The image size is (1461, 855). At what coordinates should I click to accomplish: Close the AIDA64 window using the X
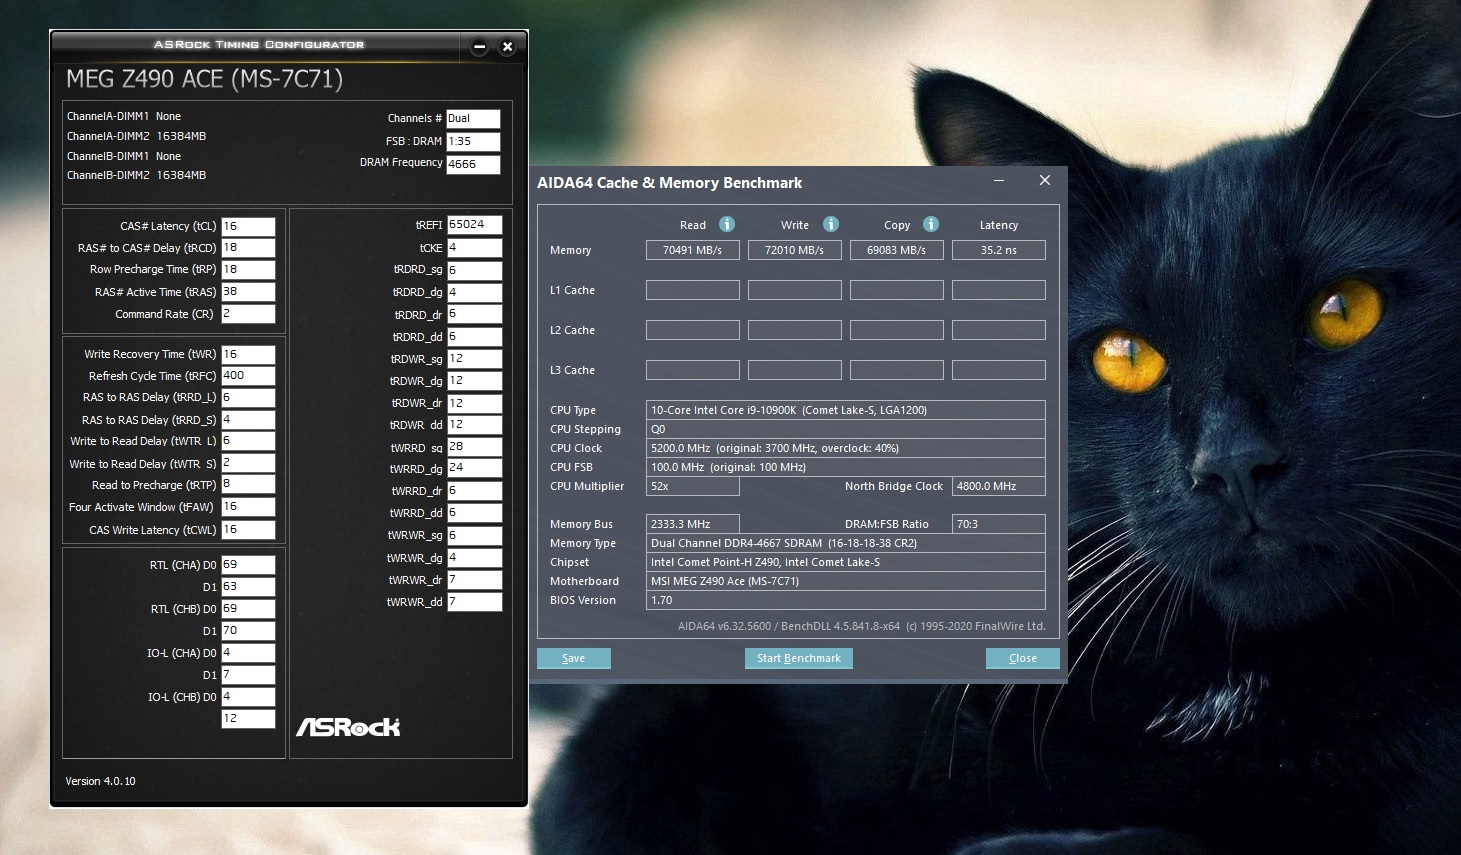[1045, 180]
